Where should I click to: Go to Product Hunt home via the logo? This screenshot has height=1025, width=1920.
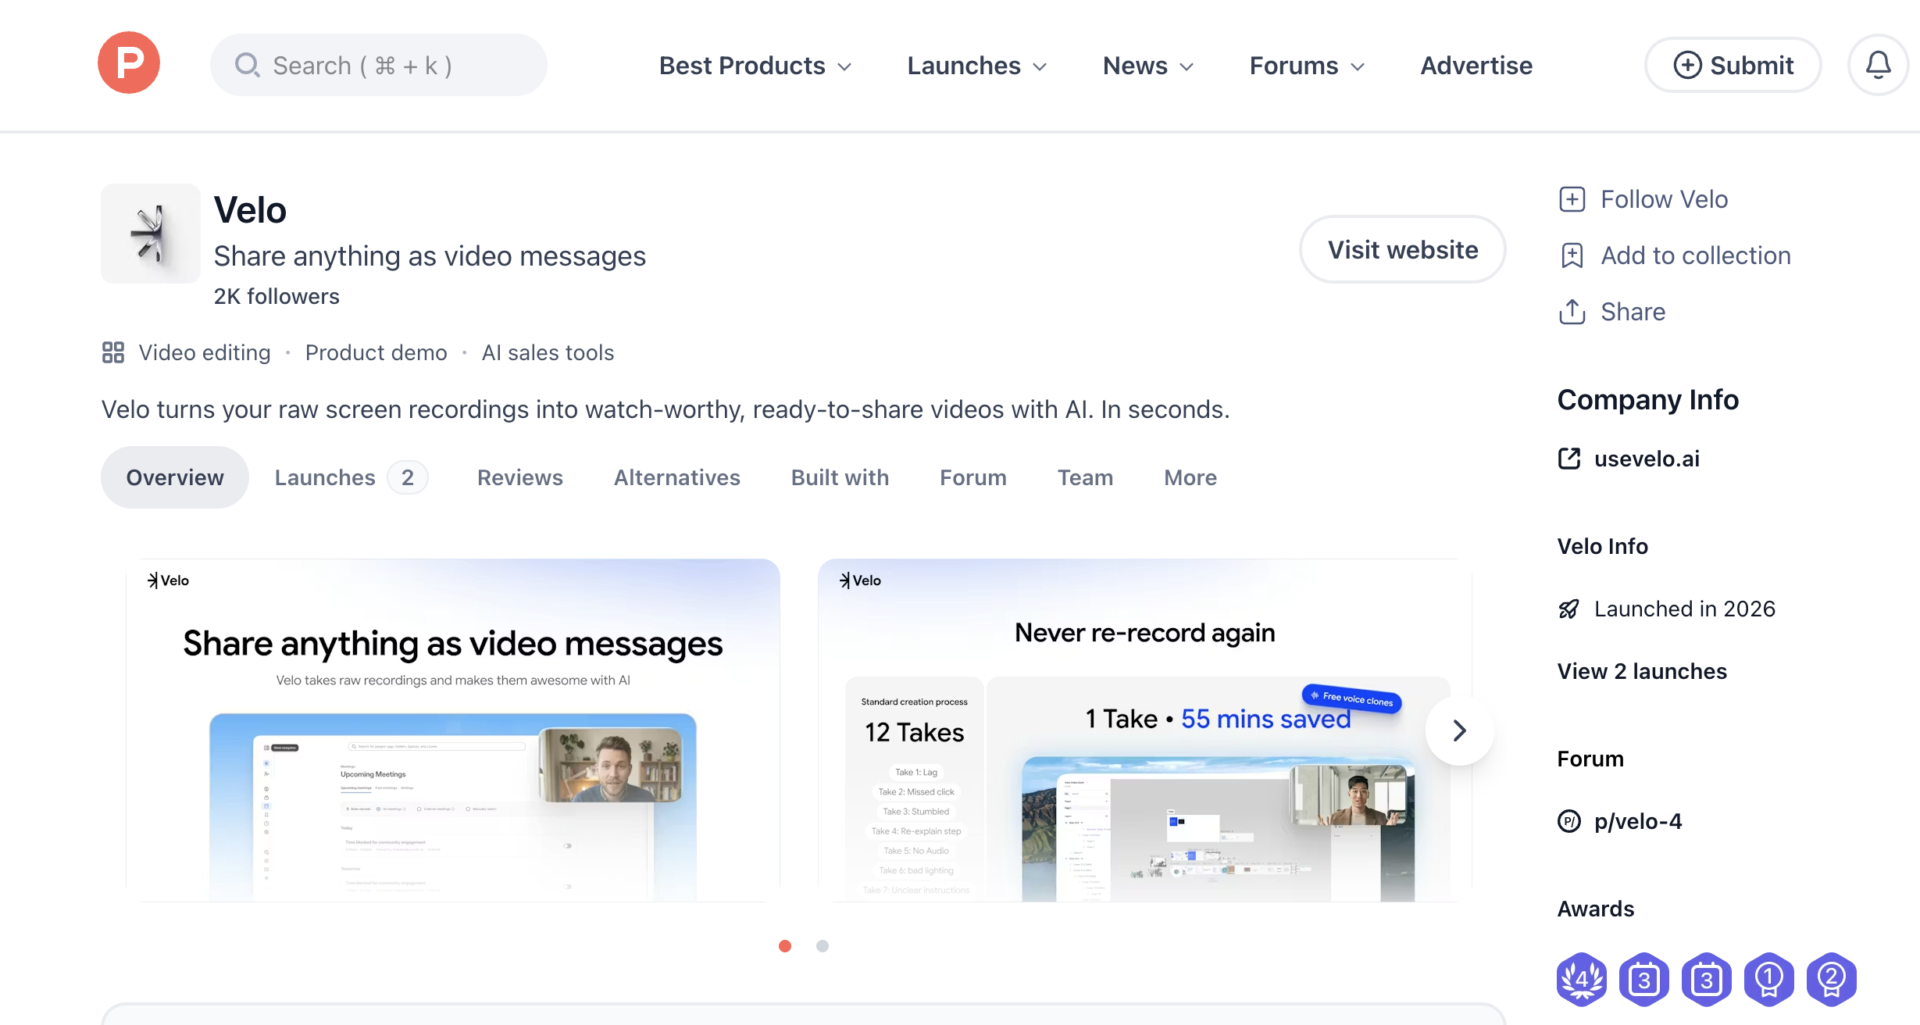coord(129,63)
